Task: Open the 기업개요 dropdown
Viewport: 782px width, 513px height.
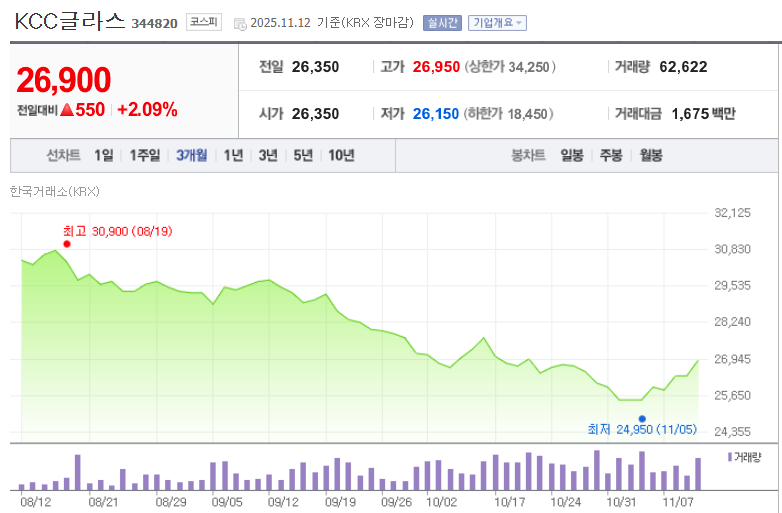Action: tap(497, 23)
